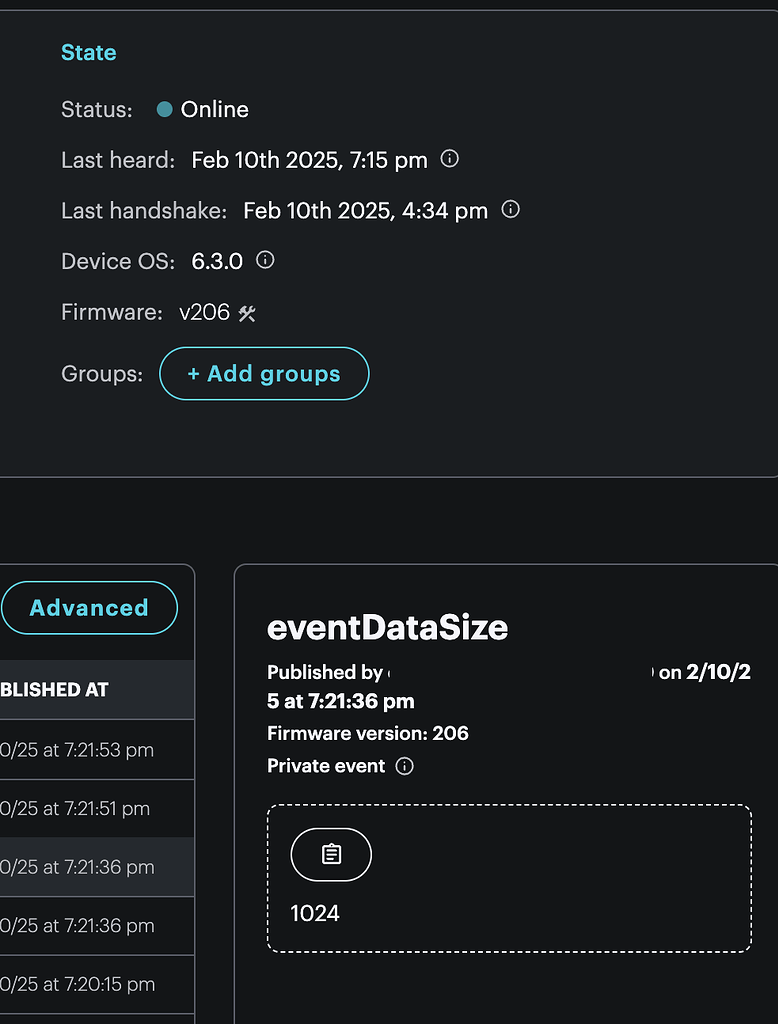Select the payload value 1024
Viewport: 778px width, 1024px height.
(316, 913)
